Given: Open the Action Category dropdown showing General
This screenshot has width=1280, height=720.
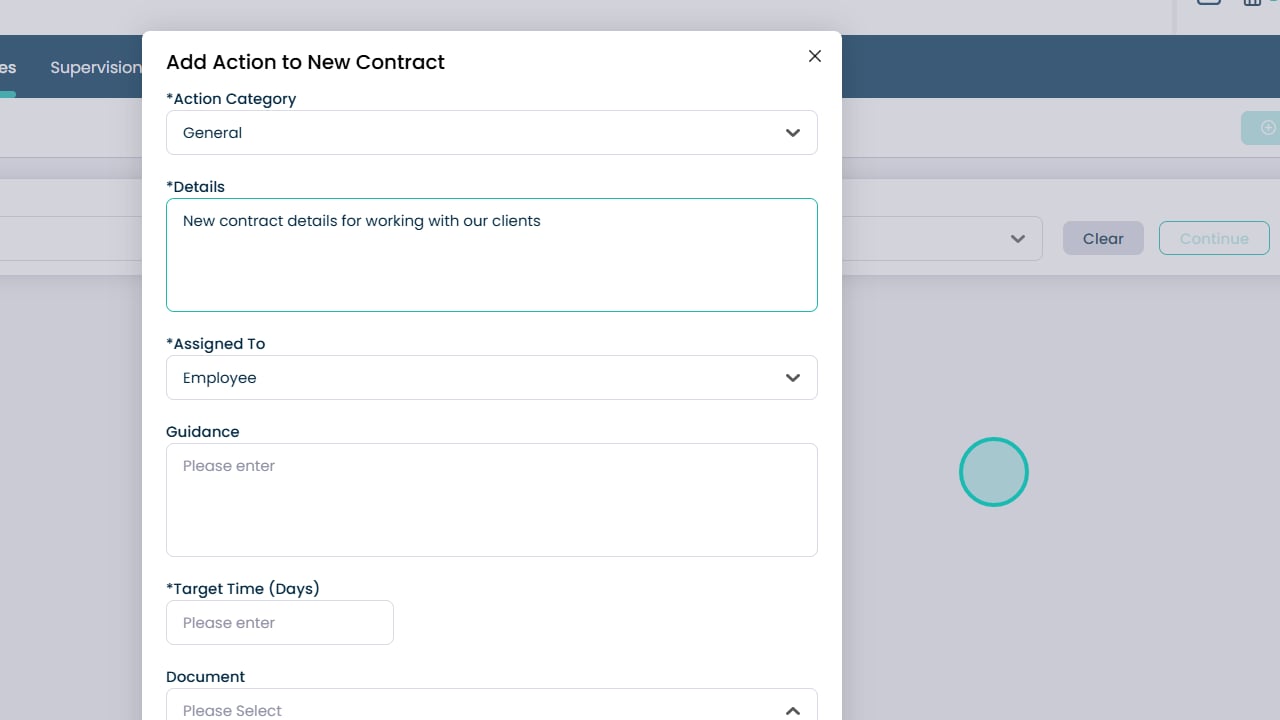Looking at the screenshot, I should 490,133.
